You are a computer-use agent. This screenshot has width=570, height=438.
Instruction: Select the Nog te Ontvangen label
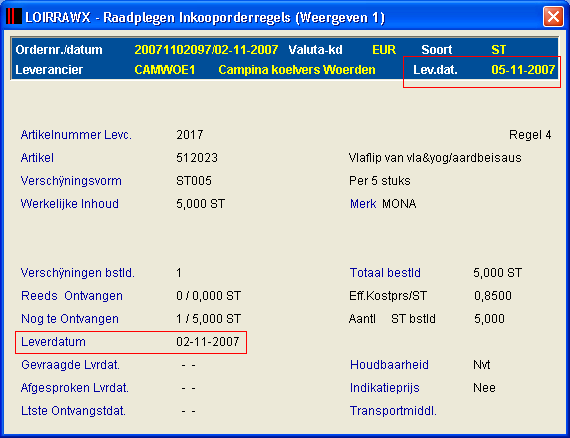tap(70, 318)
